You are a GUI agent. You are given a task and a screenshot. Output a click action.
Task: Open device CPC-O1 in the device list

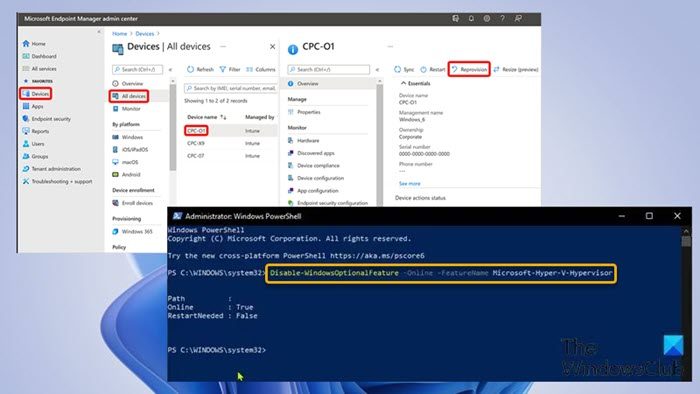pos(196,131)
